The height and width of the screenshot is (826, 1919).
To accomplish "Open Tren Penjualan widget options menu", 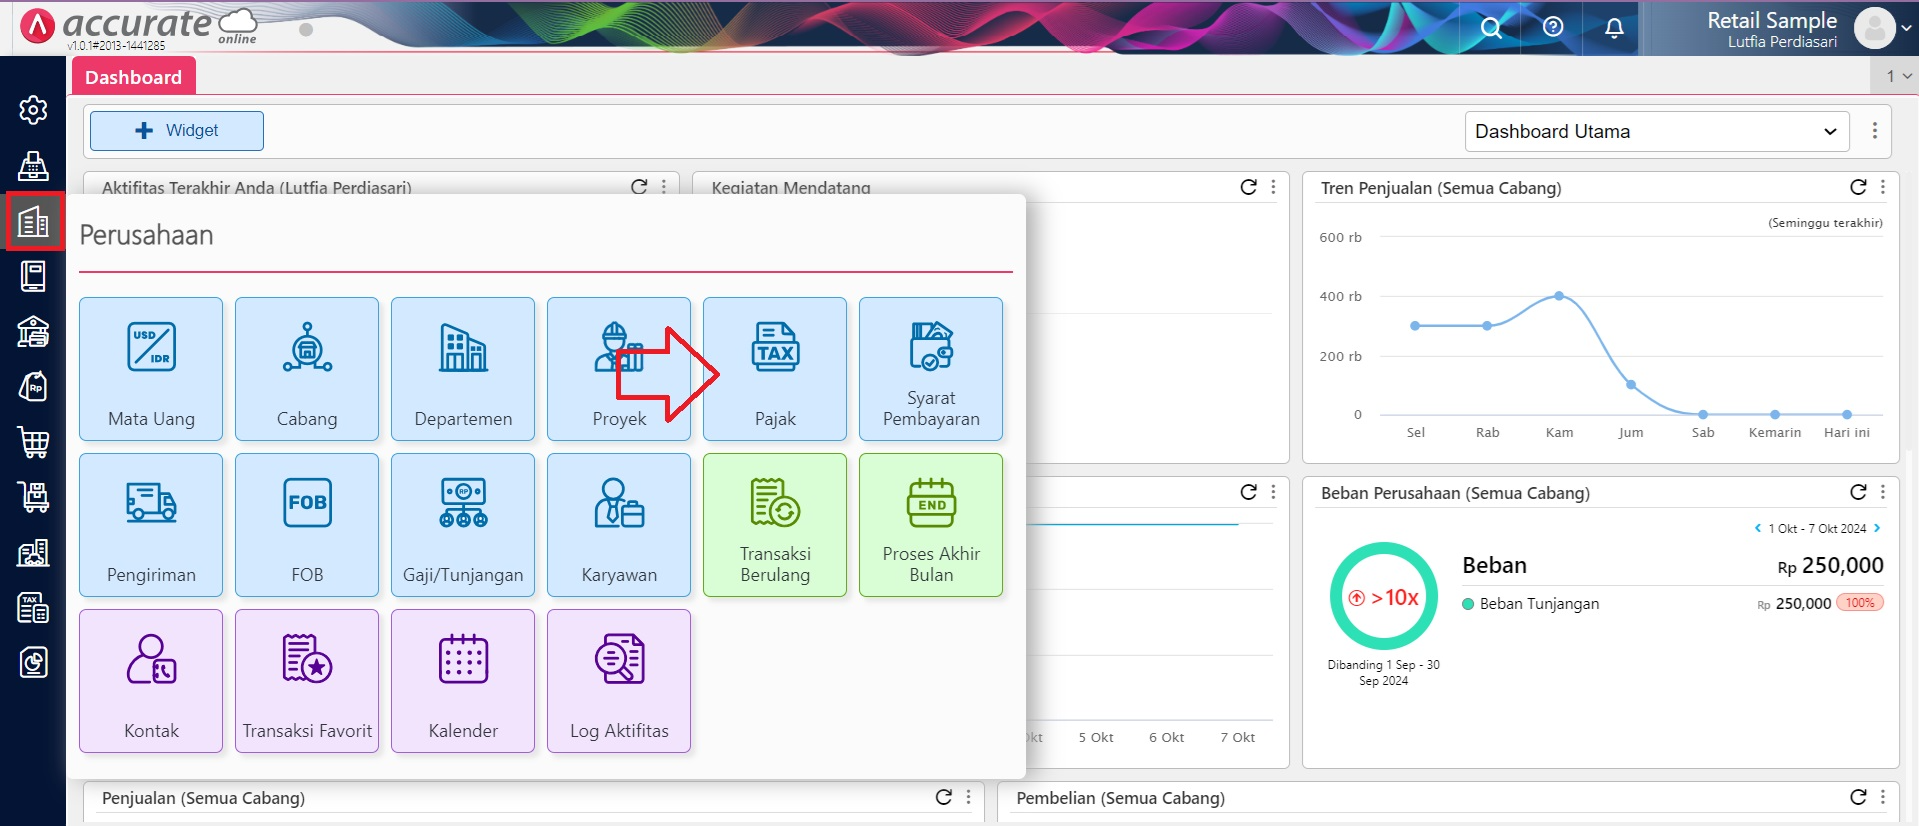I will point(1883,187).
